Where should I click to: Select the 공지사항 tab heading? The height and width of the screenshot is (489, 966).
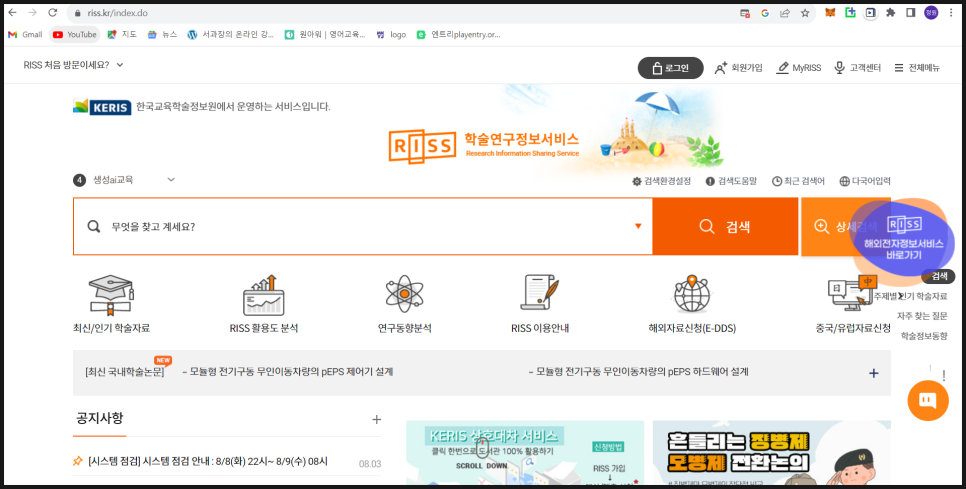tap(100, 418)
